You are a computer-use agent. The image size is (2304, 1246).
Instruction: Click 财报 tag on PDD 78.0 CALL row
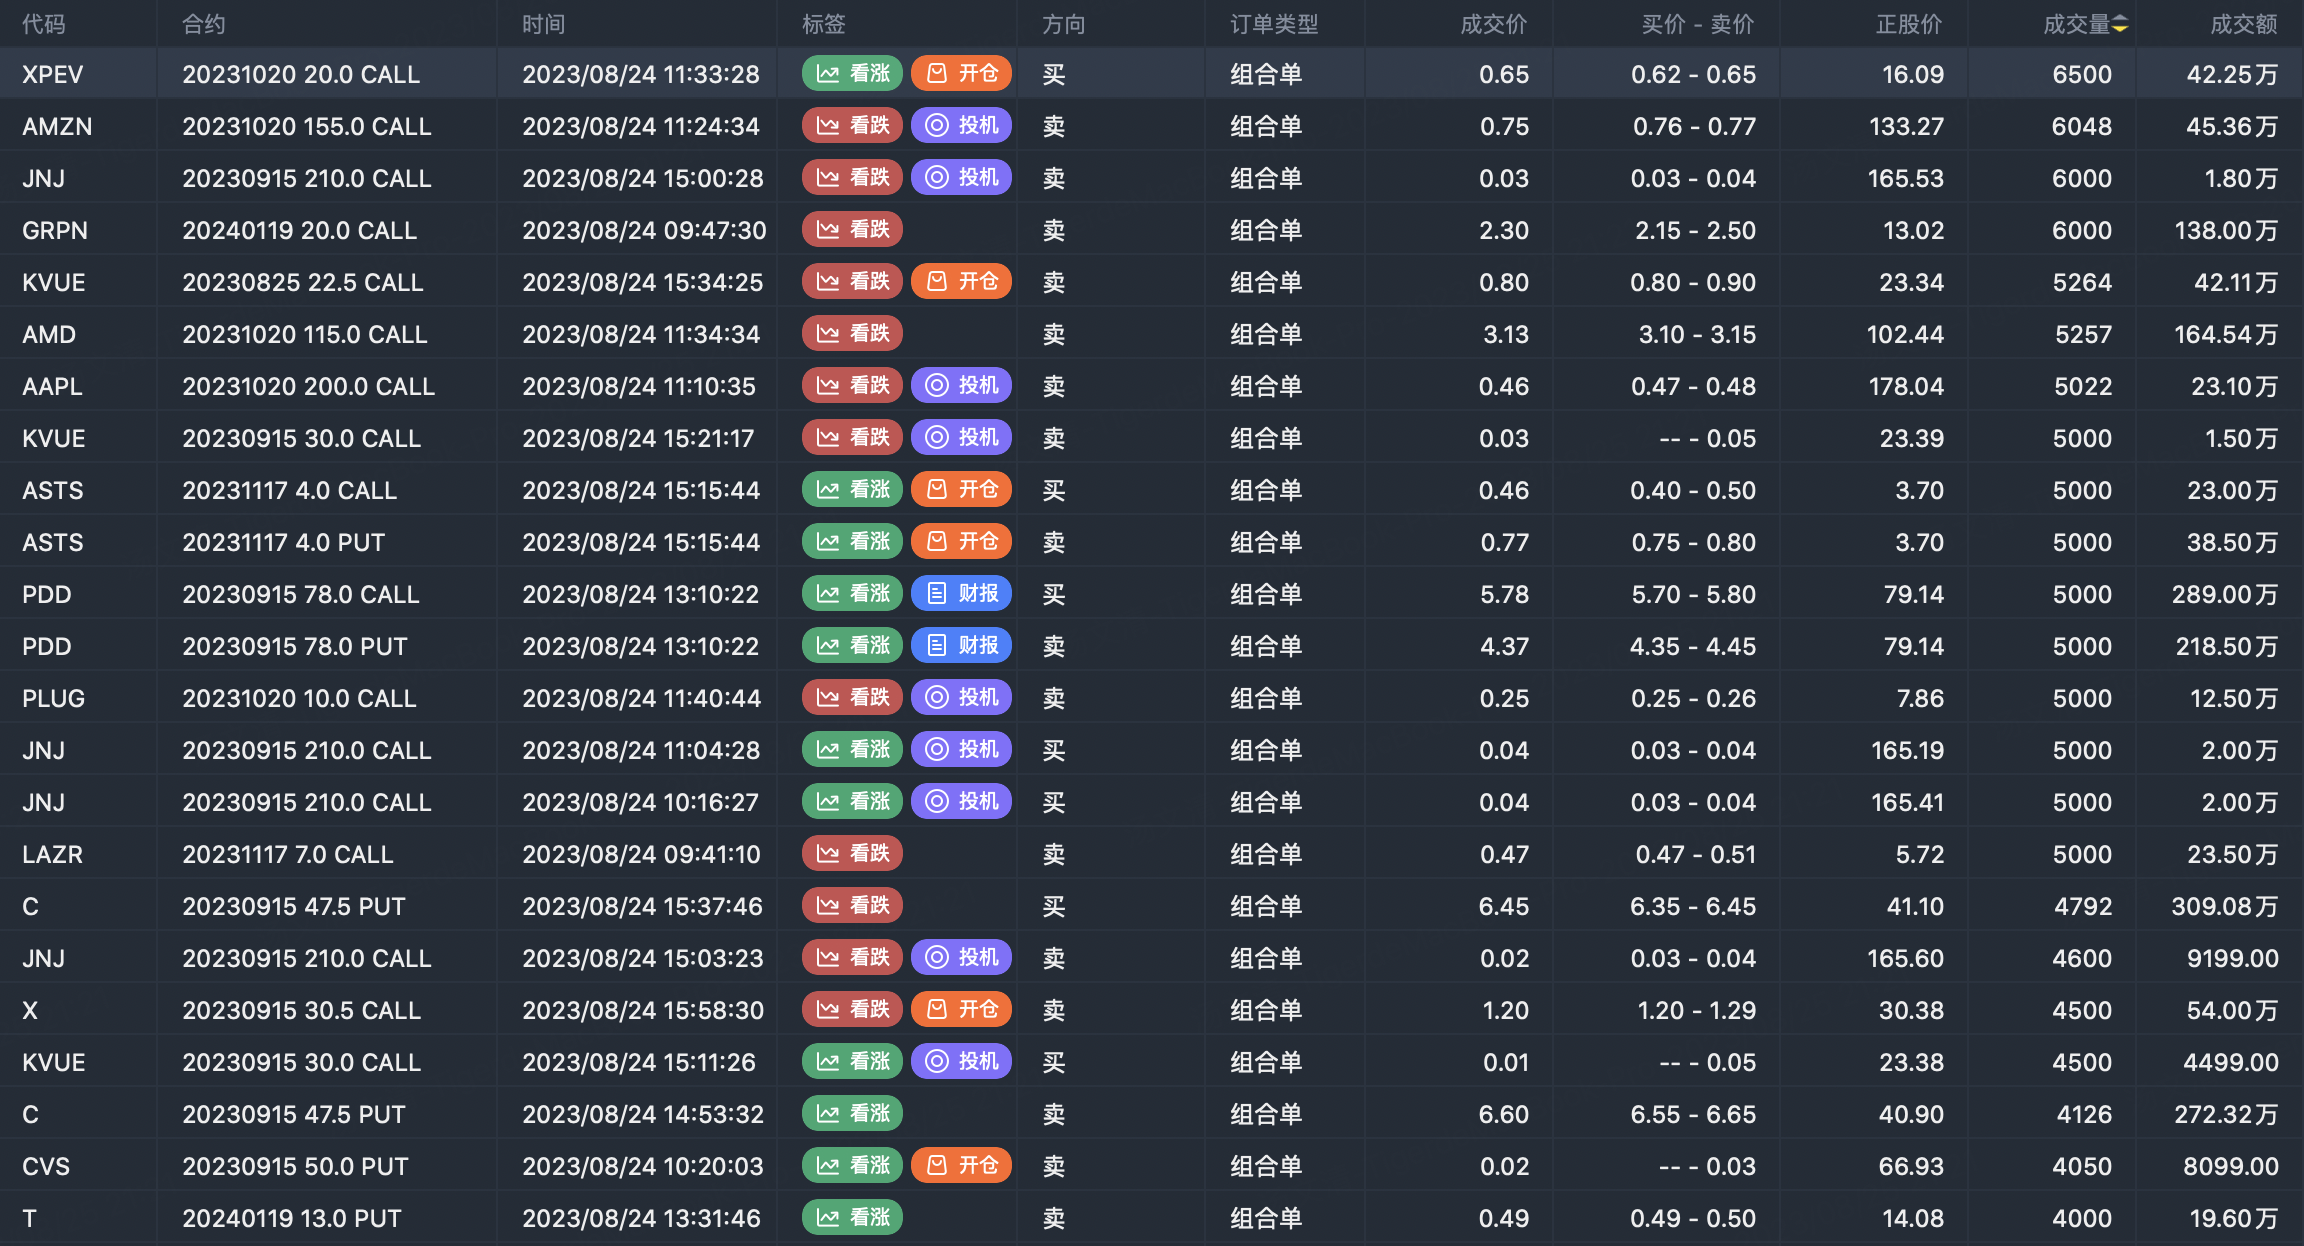click(962, 594)
